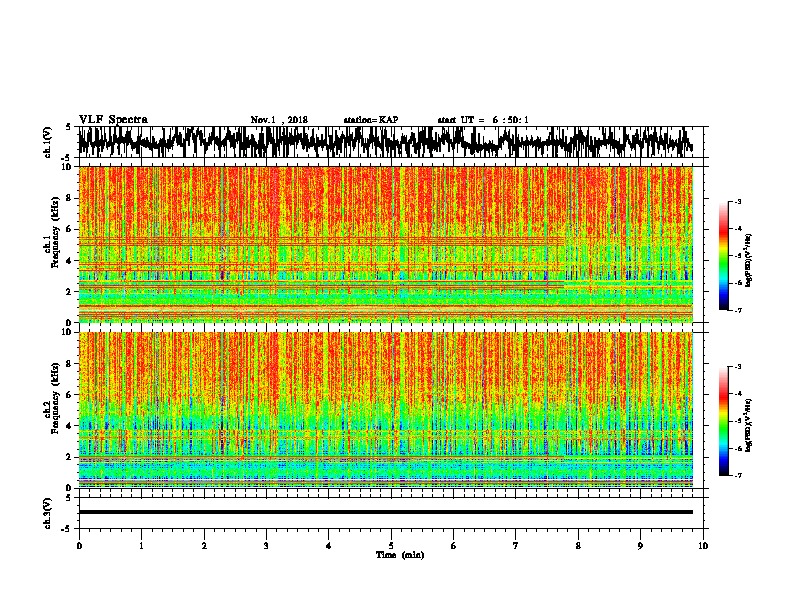The height and width of the screenshot is (612, 792).
Task: Click the "station=KAP" header label
Action: (x=371, y=120)
